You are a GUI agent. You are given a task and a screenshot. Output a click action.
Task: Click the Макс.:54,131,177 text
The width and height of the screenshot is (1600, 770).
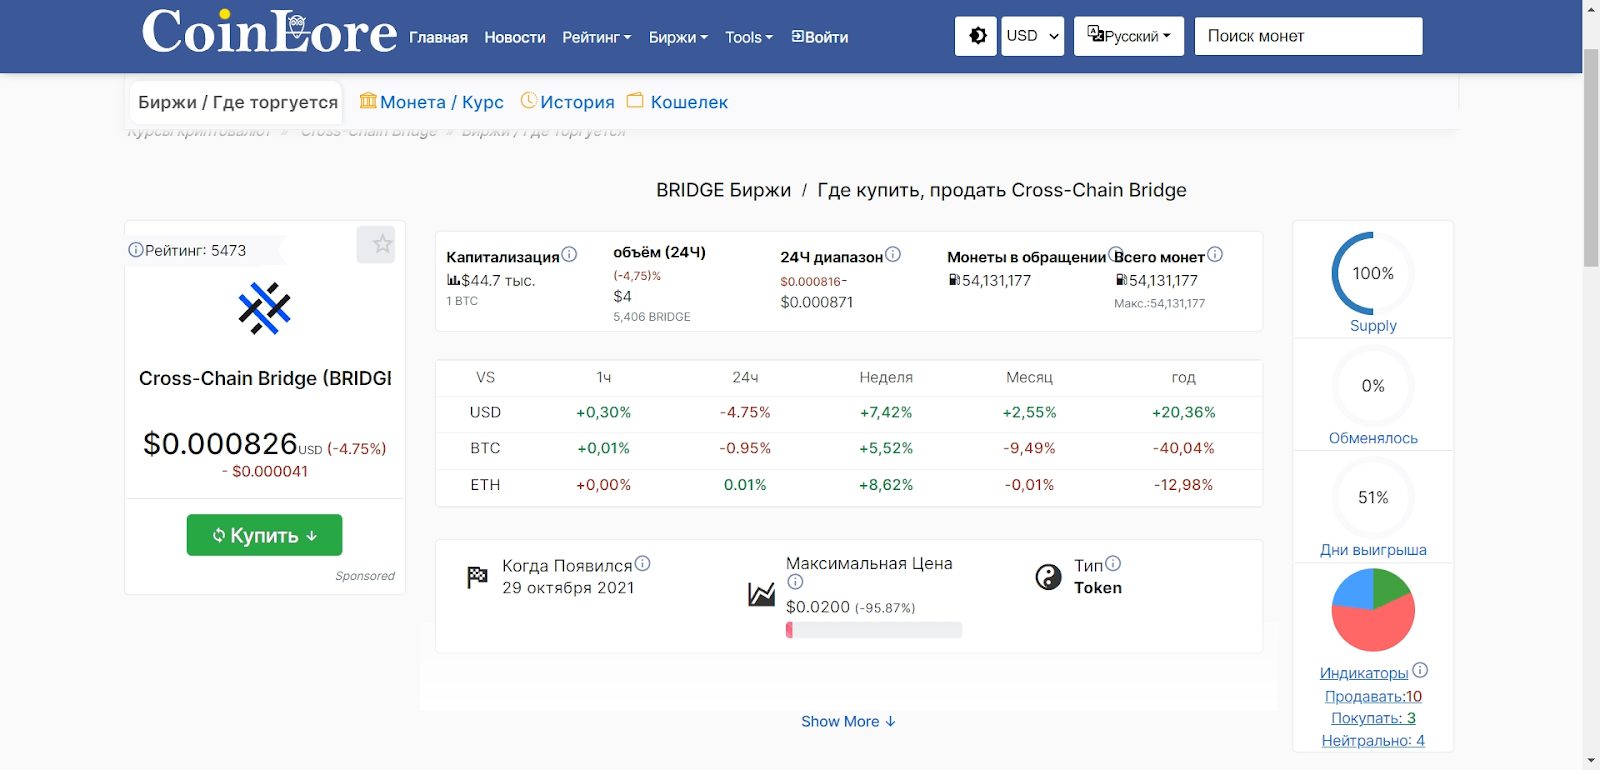click(1159, 303)
